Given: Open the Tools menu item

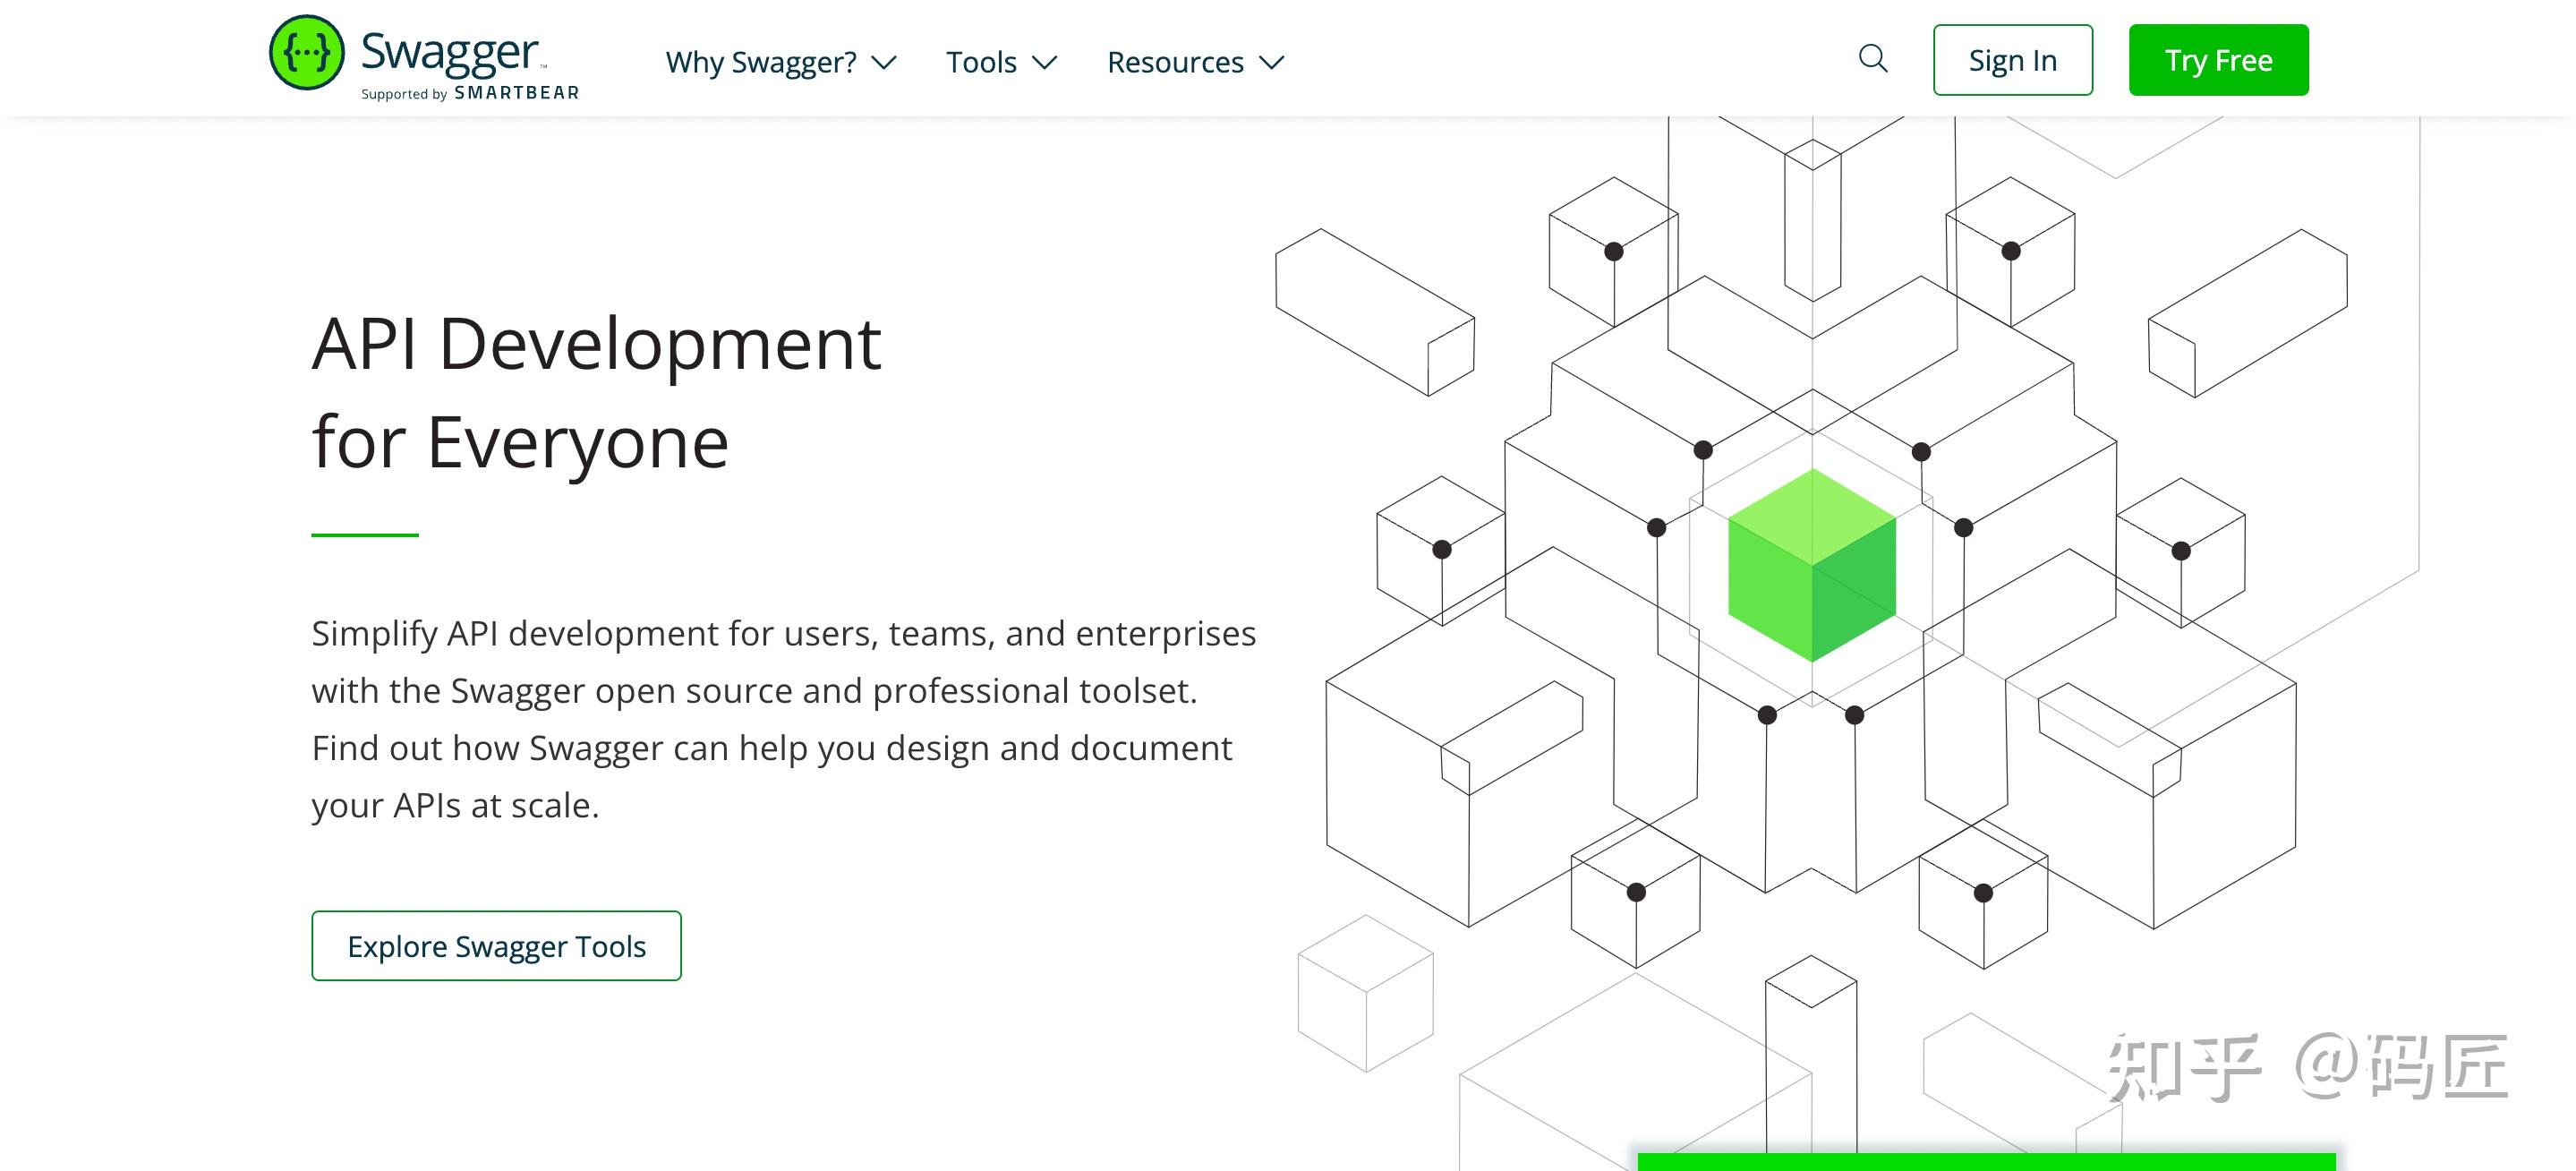Looking at the screenshot, I should (981, 62).
